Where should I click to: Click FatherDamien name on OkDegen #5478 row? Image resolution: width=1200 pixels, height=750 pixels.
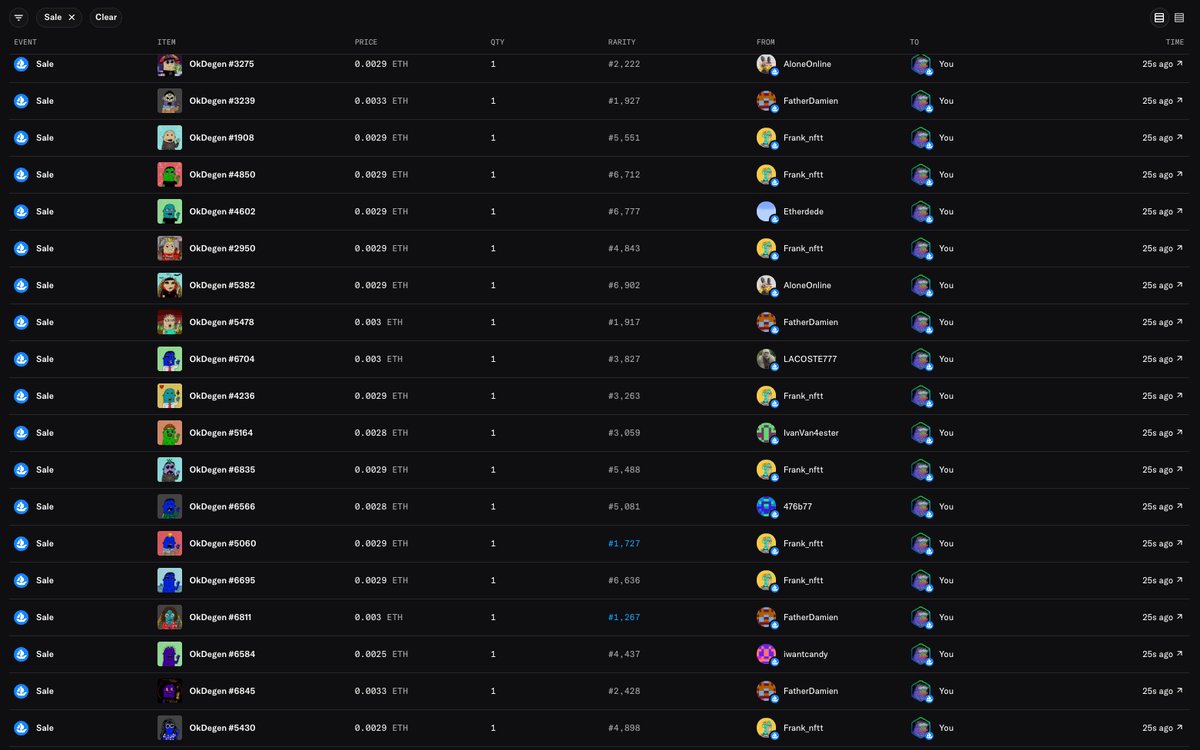click(811, 322)
